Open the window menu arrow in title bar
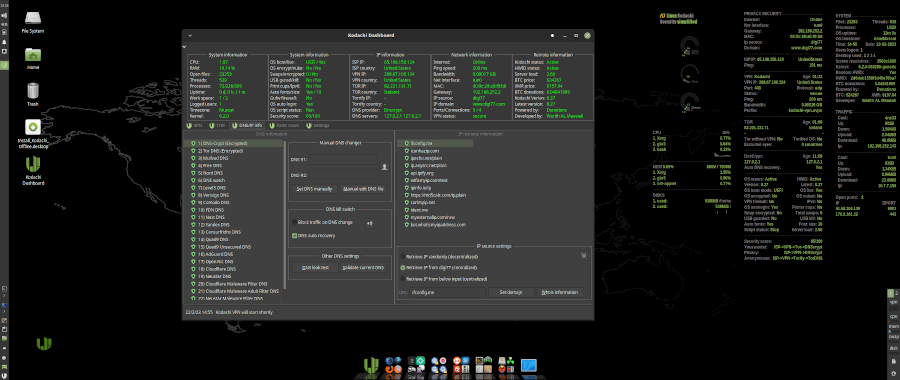 (x=189, y=35)
